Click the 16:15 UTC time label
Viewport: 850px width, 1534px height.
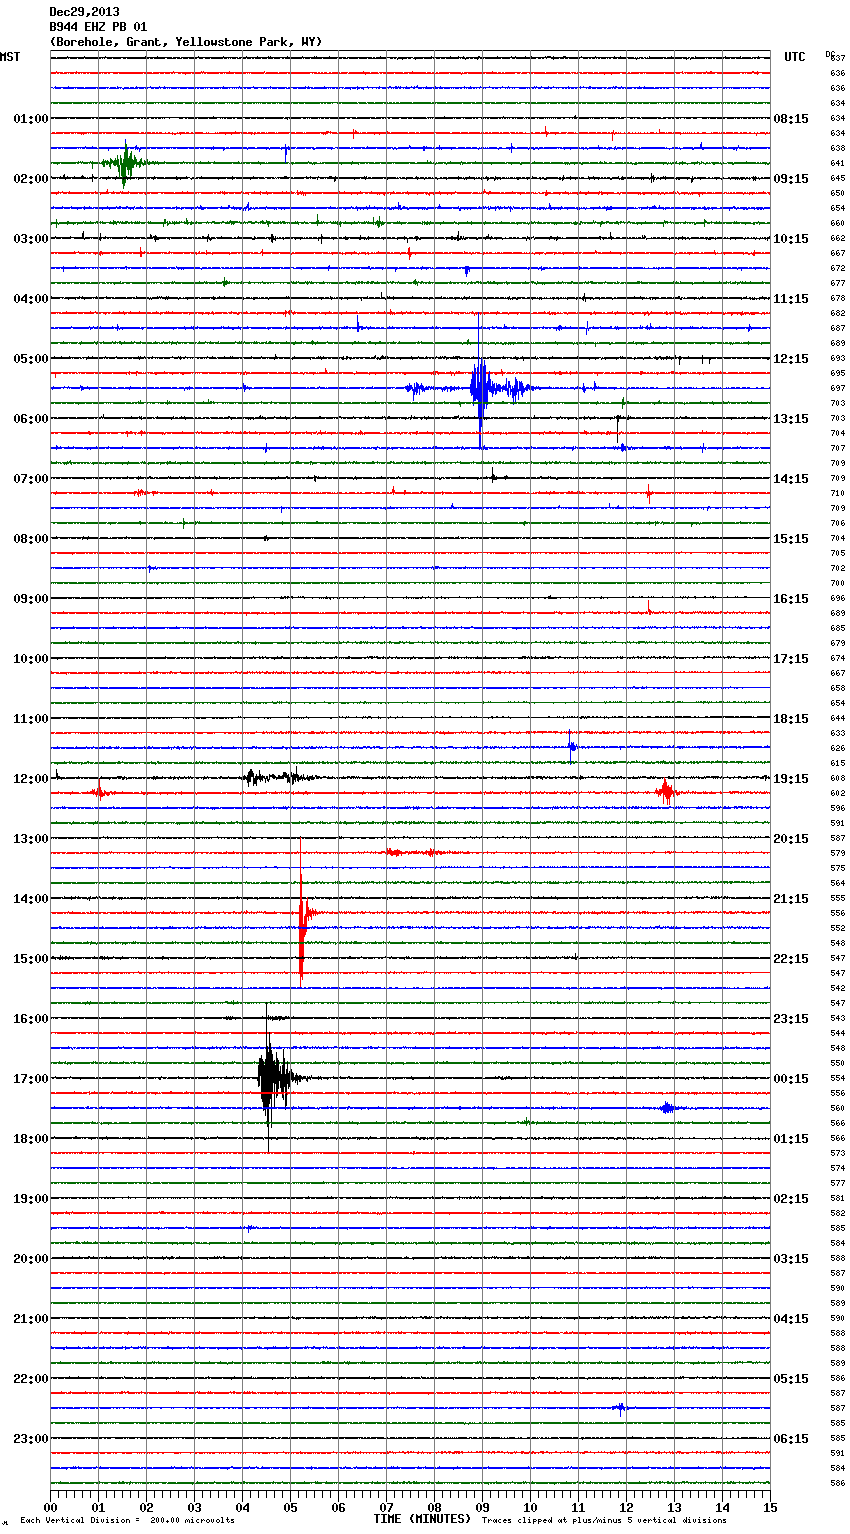pos(791,599)
